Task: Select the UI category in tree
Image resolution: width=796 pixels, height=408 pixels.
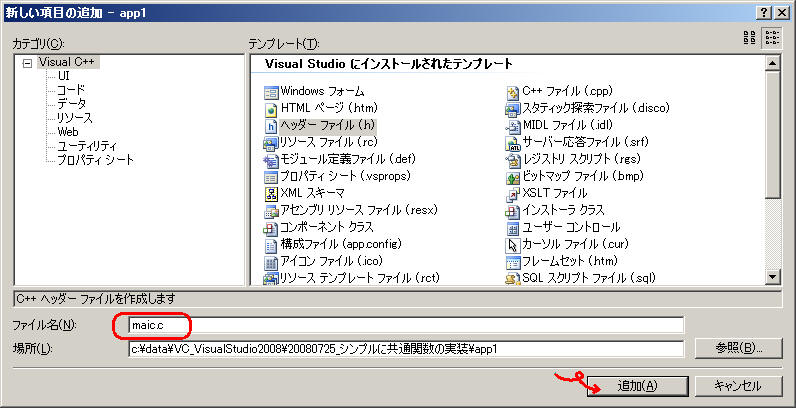Action: coord(63,75)
